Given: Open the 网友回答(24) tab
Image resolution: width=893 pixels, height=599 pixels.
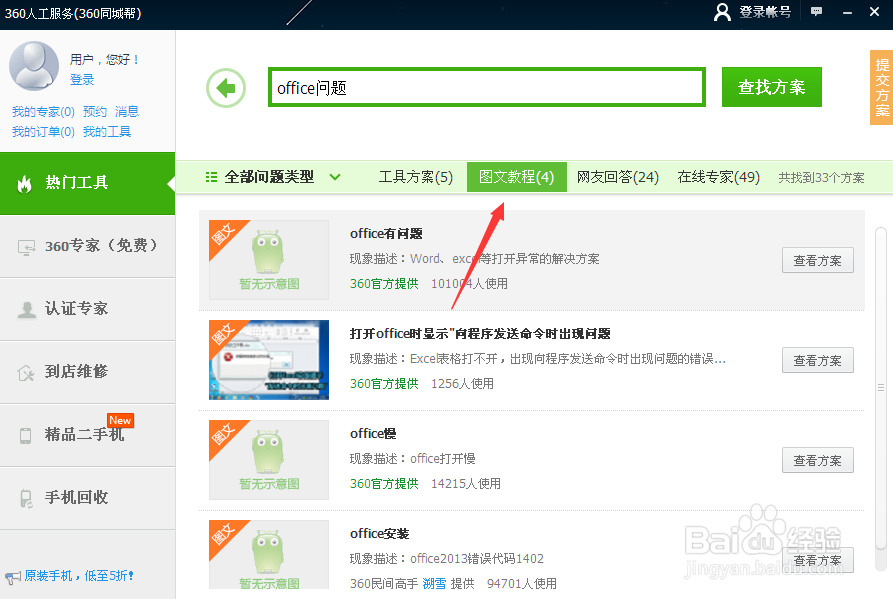Looking at the screenshot, I should 618,177.
